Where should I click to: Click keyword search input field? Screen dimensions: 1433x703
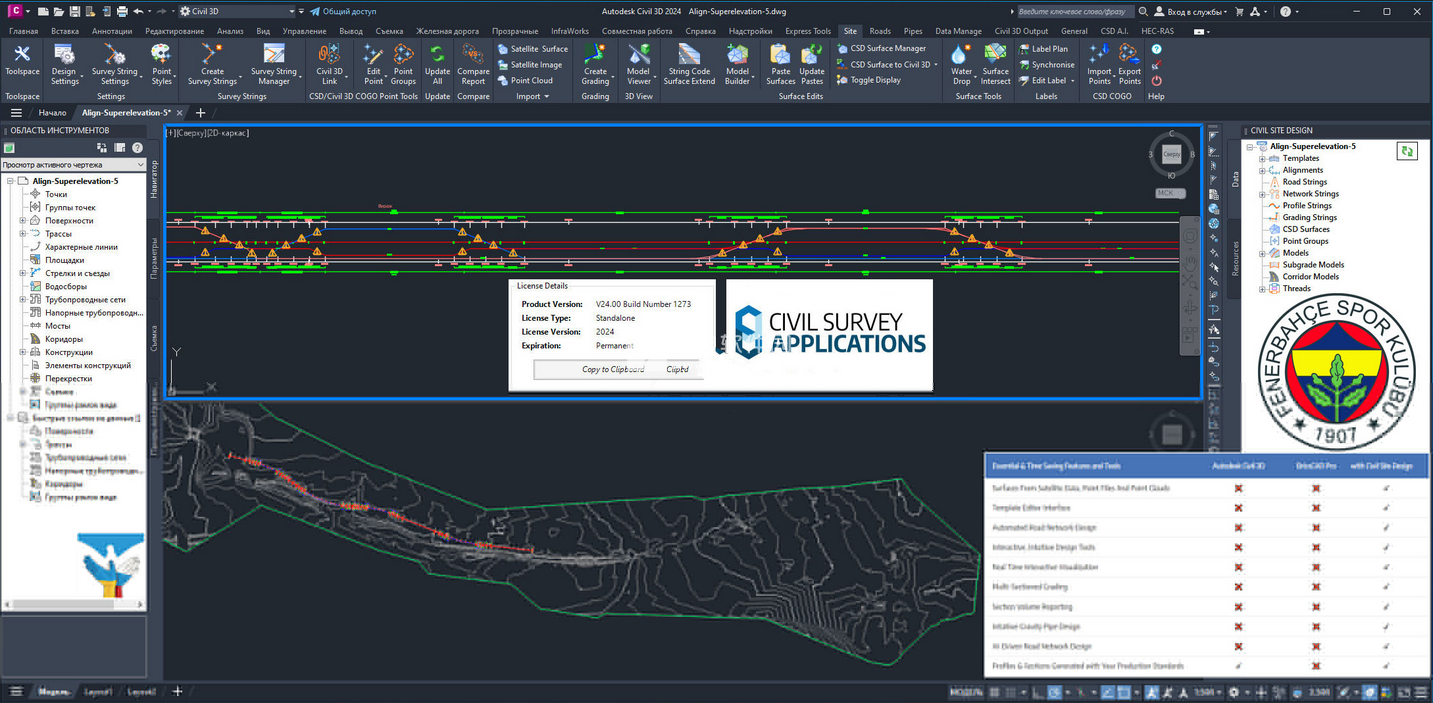(1075, 11)
